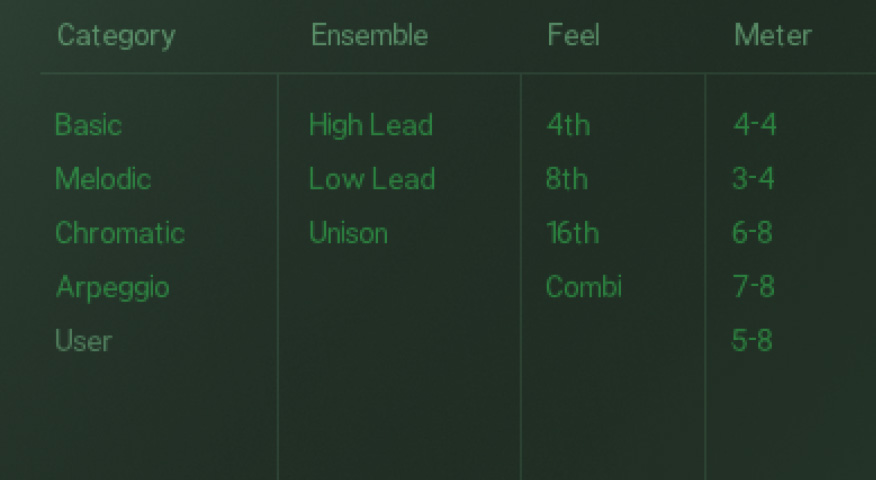876x480 pixels.
Task: Filter by High Lead ensemble
Action: (370, 126)
